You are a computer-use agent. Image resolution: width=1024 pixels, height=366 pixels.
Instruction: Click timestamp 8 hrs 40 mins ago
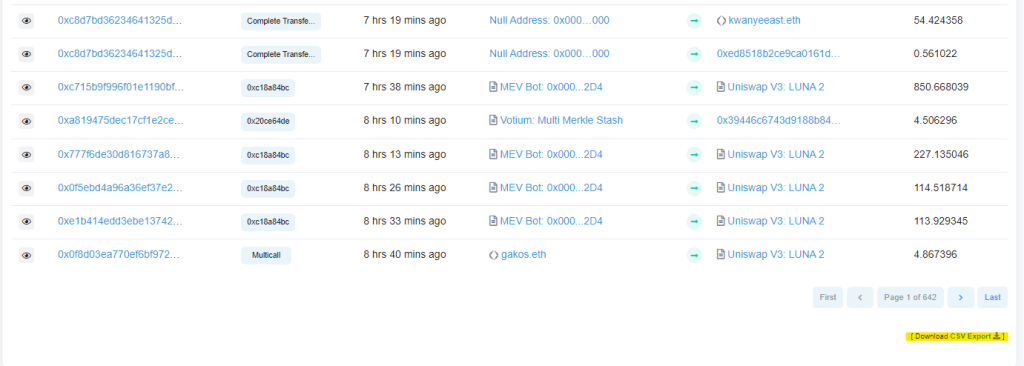tap(405, 254)
